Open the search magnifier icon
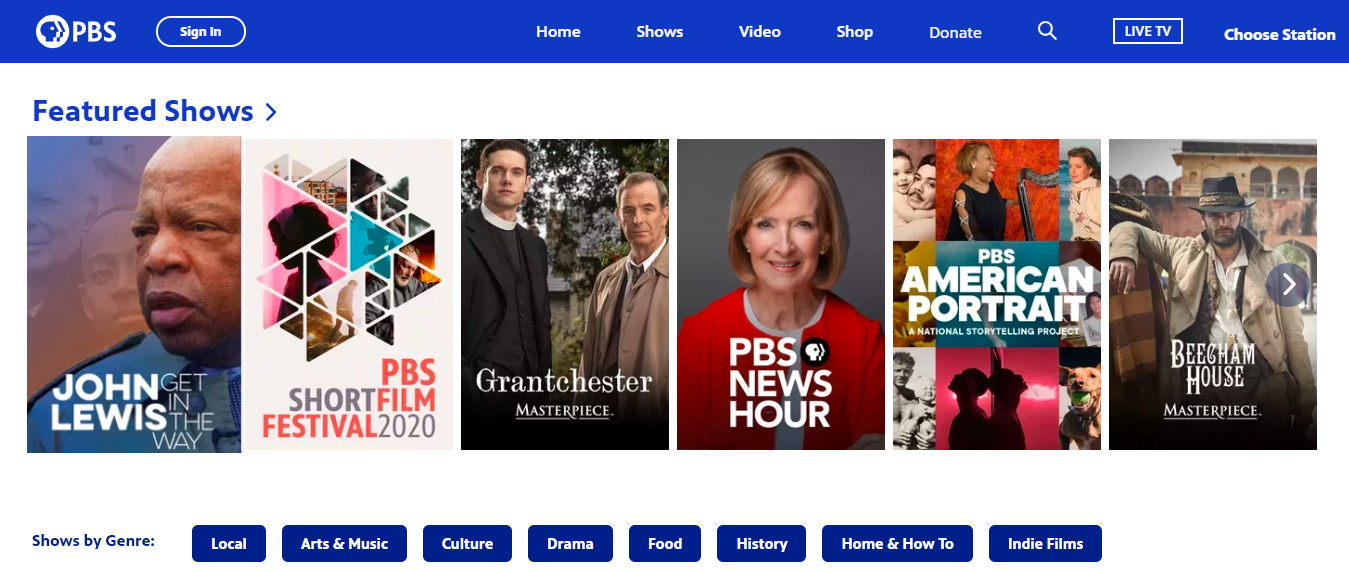The height and width of the screenshot is (572, 1349). click(x=1047, y=31)
